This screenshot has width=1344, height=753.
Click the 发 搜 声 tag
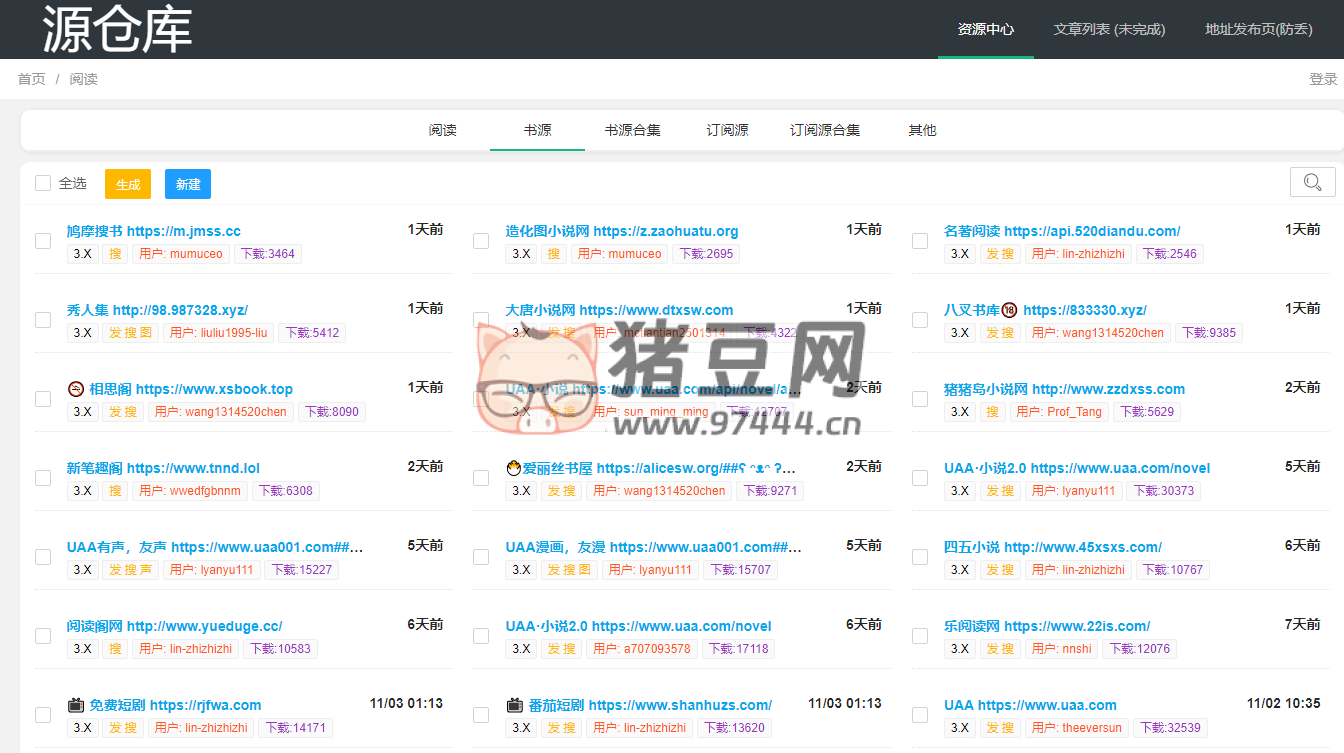coord(130,570)
